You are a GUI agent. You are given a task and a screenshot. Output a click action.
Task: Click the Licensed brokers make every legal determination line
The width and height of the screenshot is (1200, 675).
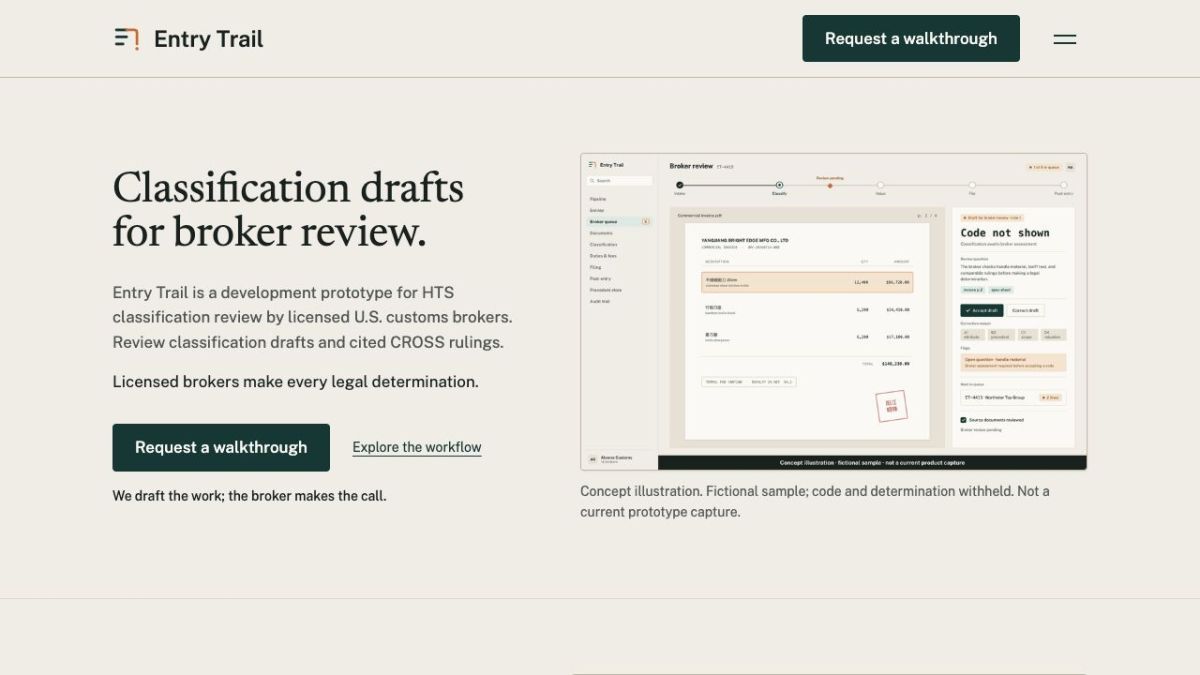tap(295, 382)
